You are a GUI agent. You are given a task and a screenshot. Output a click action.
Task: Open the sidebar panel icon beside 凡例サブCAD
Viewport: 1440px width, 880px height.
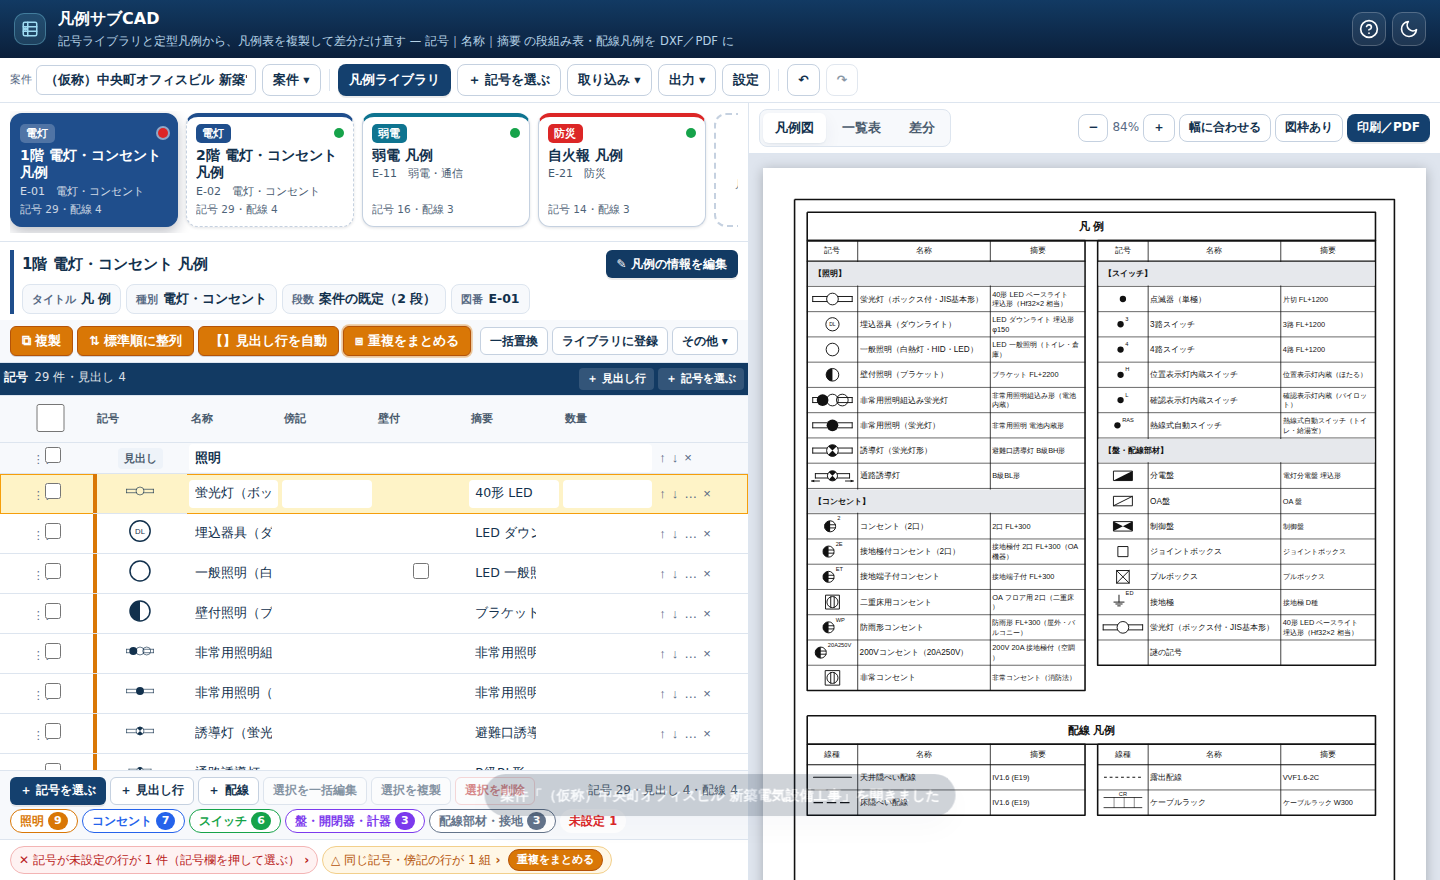click(x=30, y=29)
